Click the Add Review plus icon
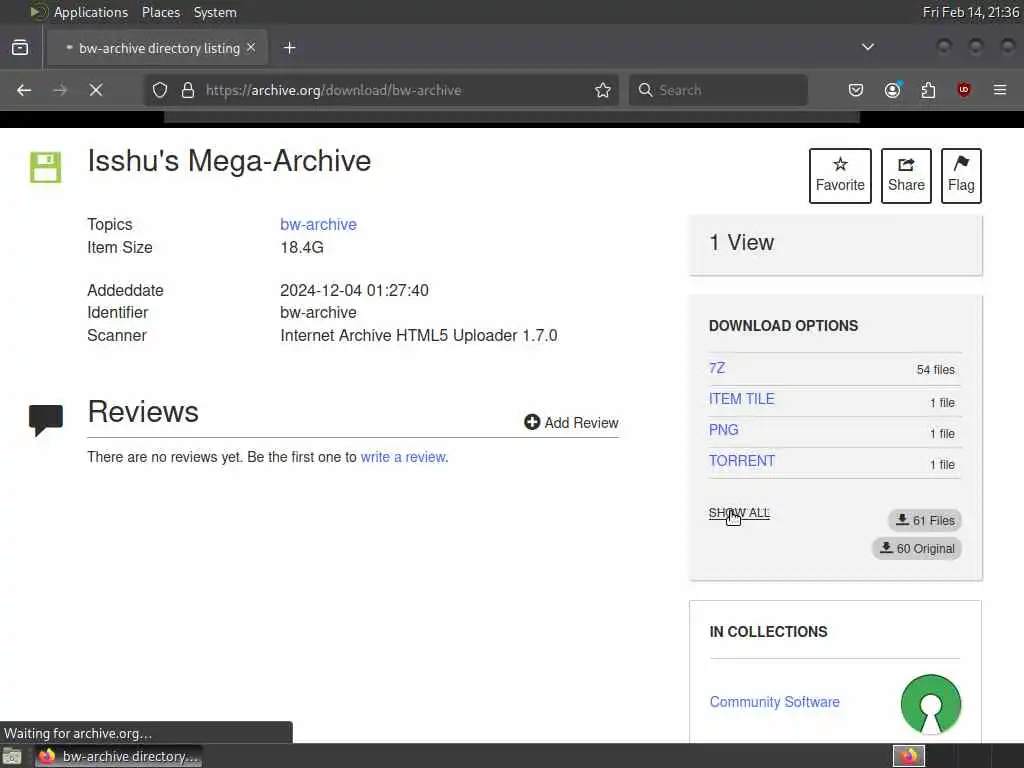This screenshot has height=768, width=1024. tap(532, 423)
